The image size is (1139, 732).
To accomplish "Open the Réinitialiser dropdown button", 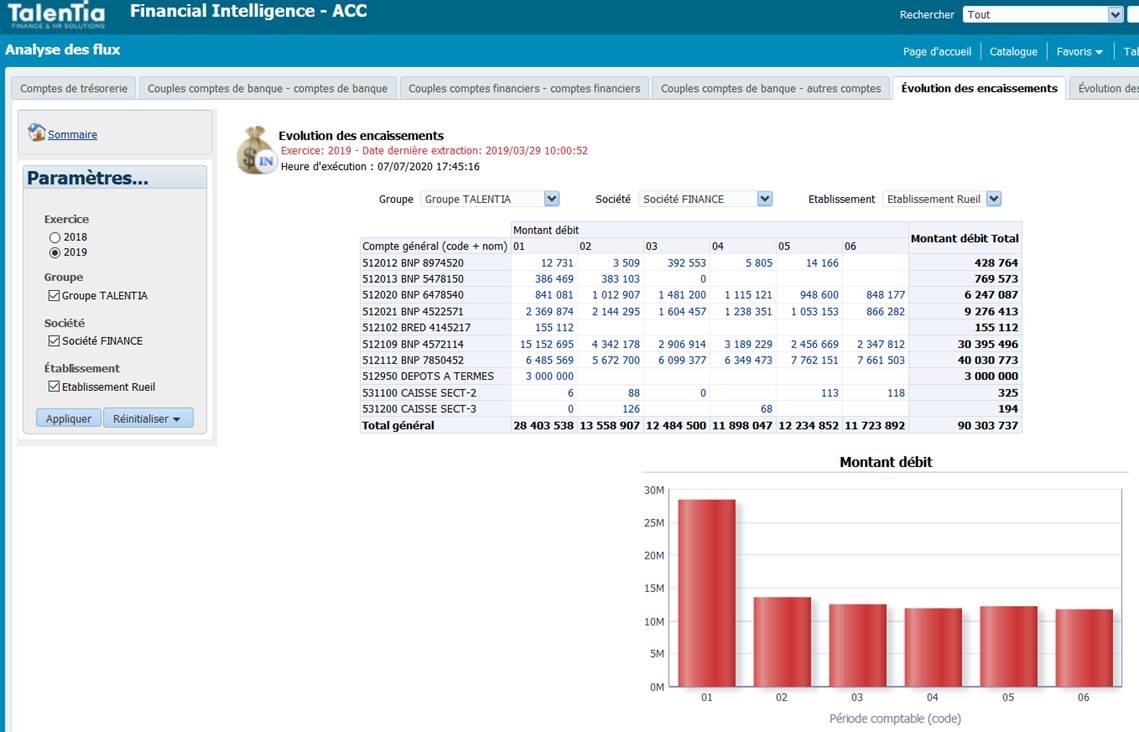I will tap(147, 418).
